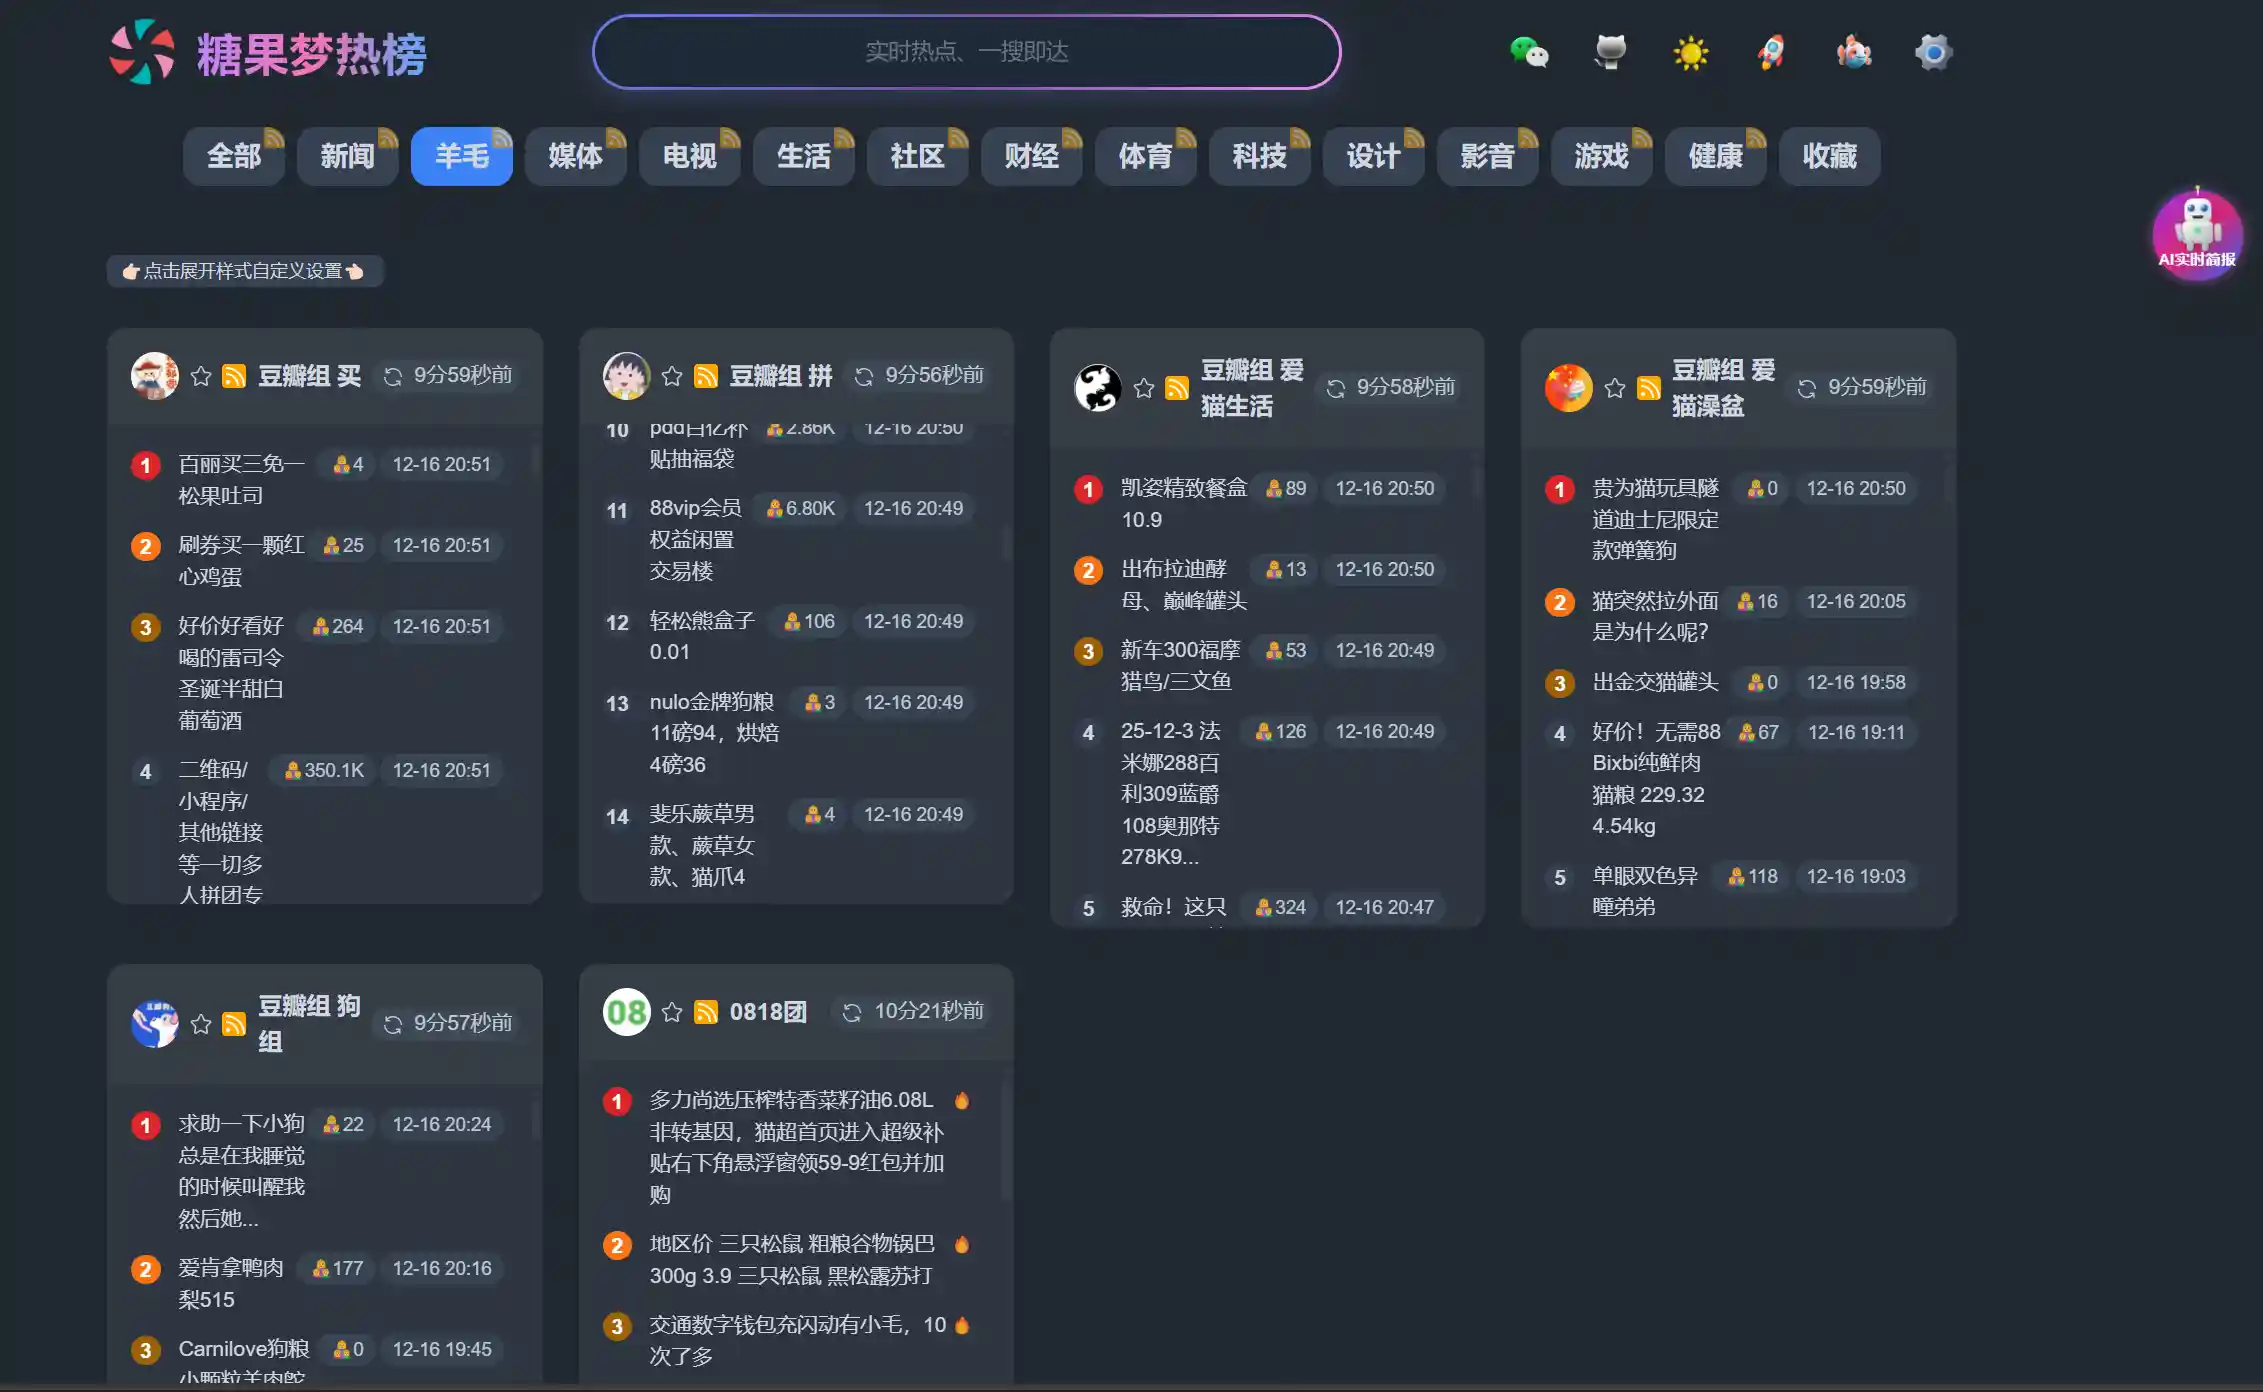Click the WeChat icon in header

(x=1529, y=52)
